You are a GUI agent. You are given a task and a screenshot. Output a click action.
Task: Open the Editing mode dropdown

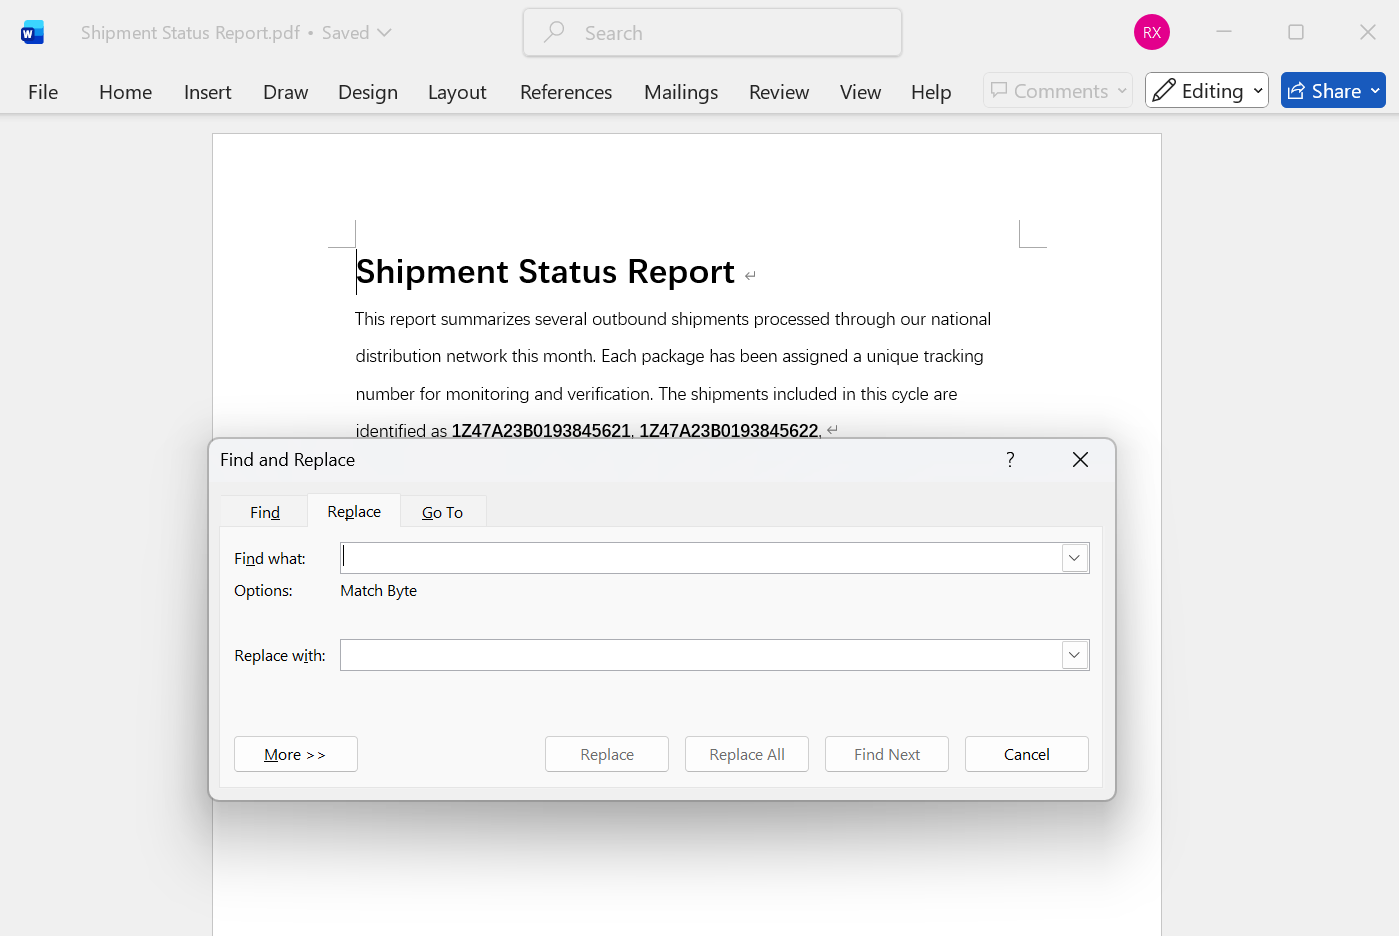coord(1206,91)
